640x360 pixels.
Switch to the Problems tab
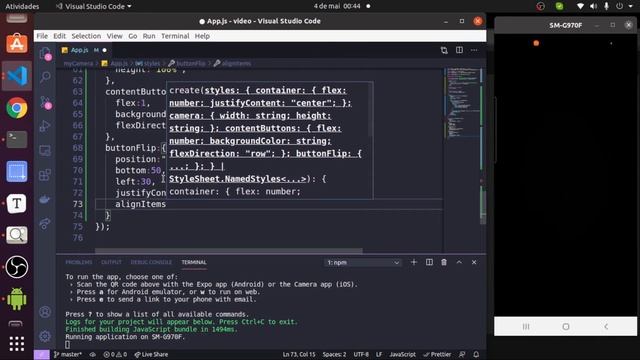[79, 262]
